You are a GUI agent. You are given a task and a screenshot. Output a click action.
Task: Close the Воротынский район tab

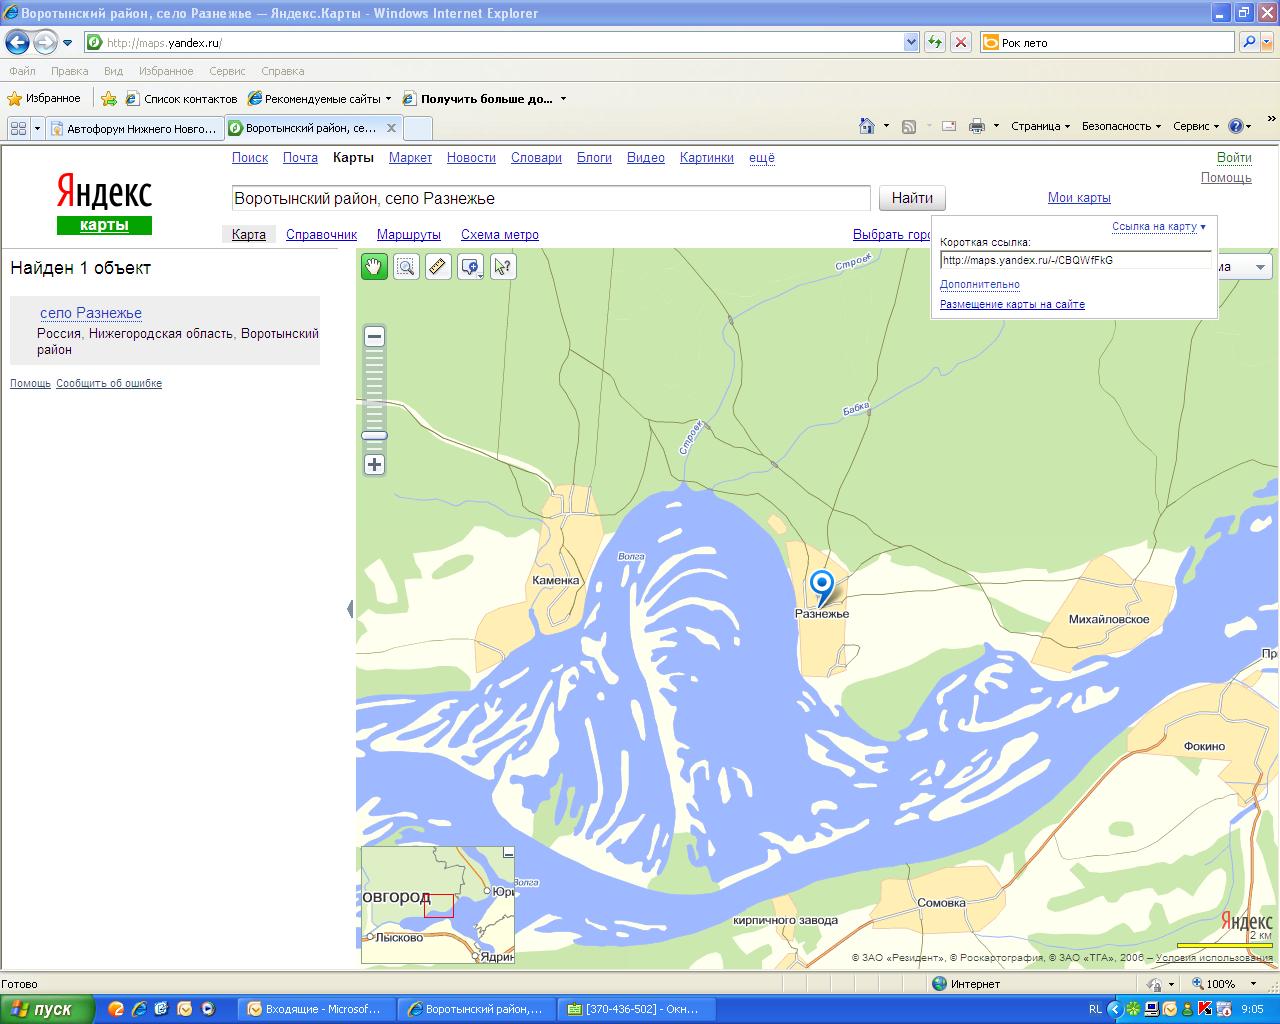[392, 128]
